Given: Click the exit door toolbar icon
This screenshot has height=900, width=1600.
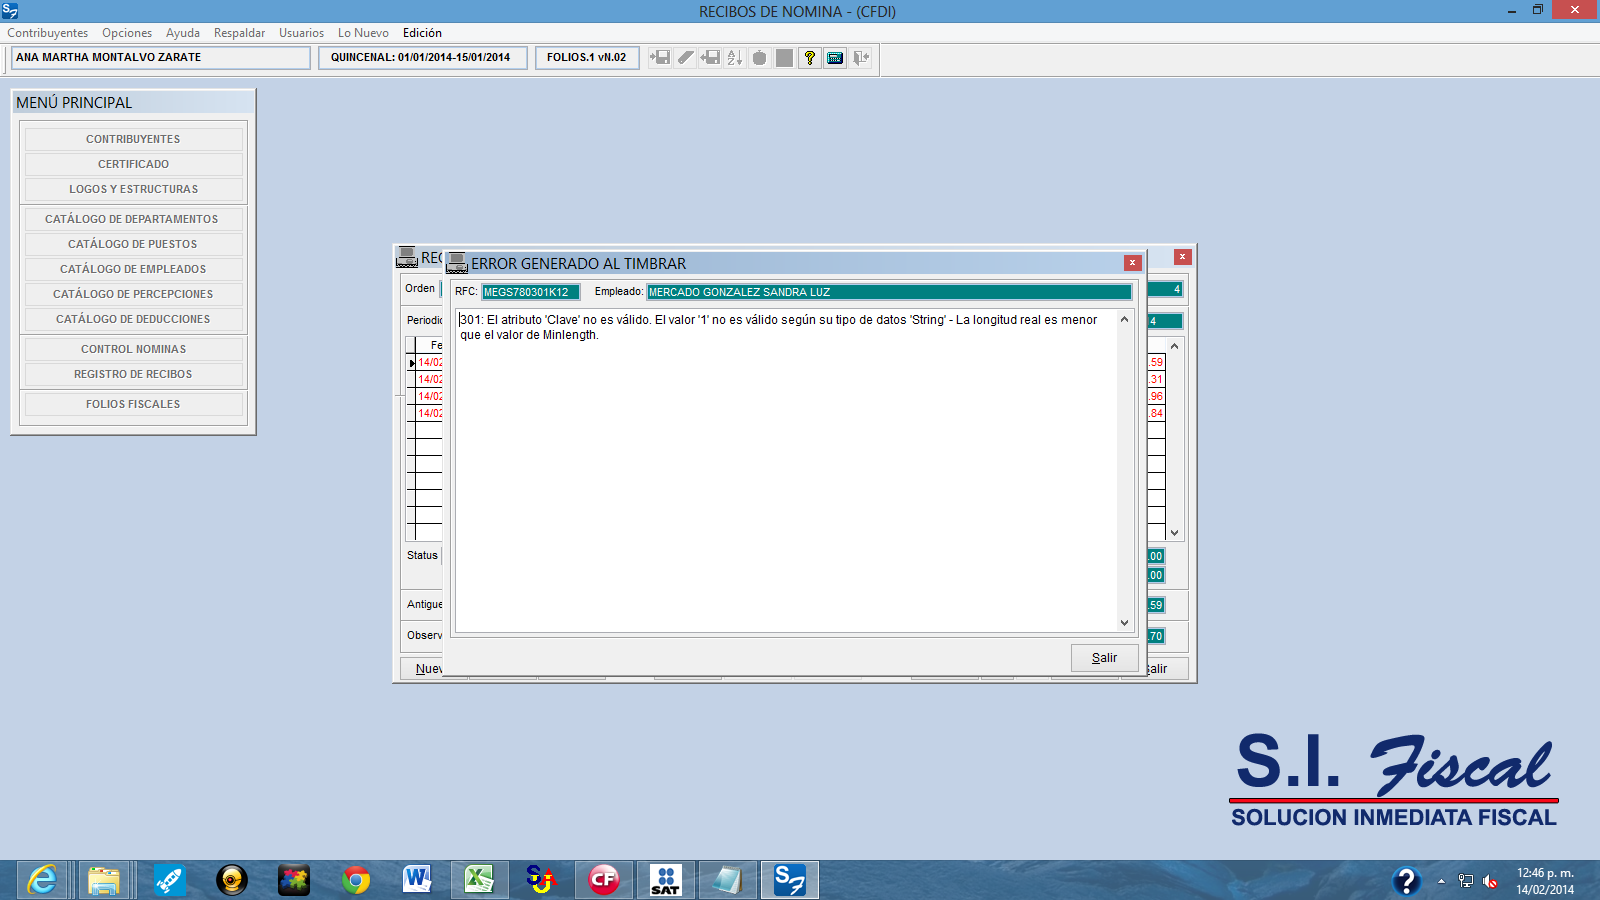Looking at the screenshot, I should (x=861, y=58).
